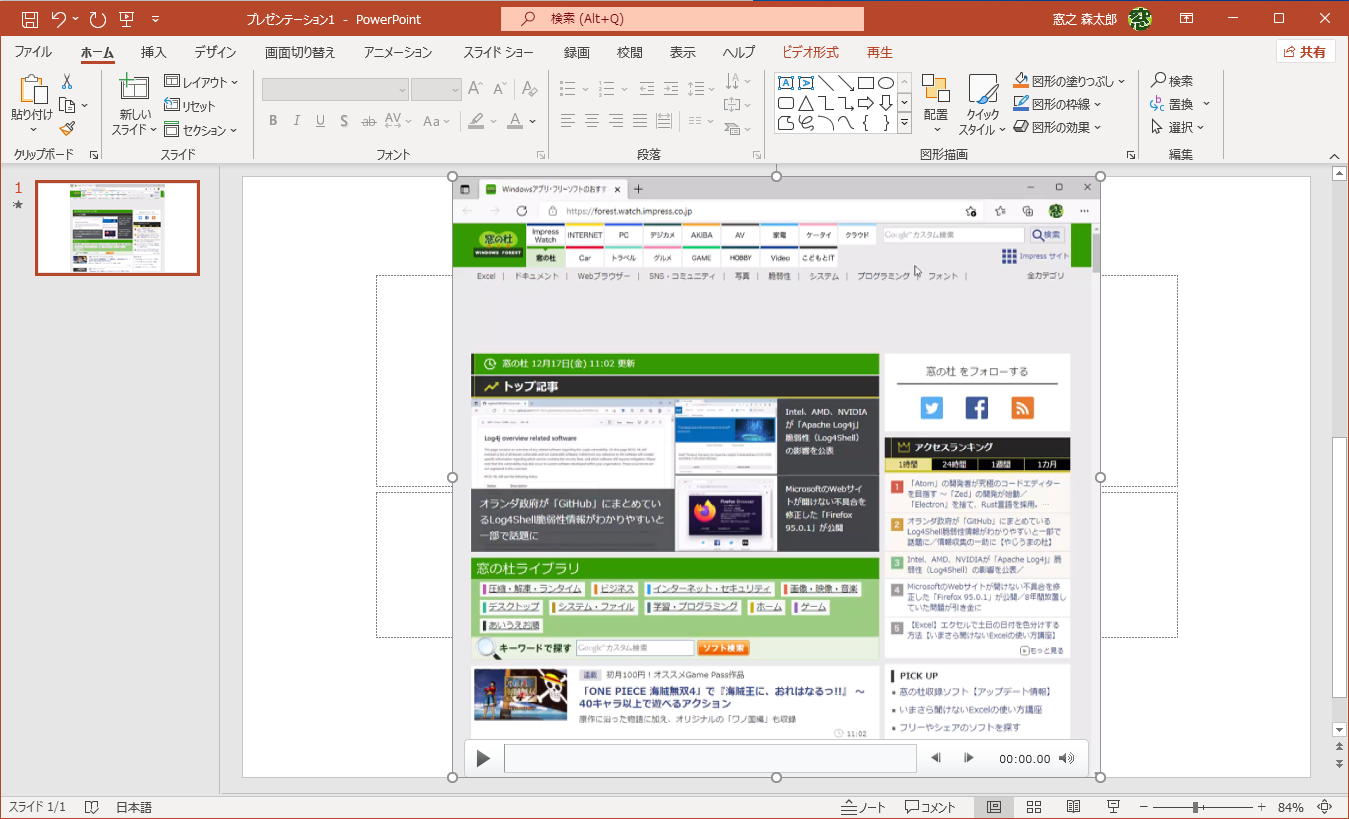1349x819 pixels.
Task: Undo the last action in the title bar
Action: pyautogui.click(x=59, y=19)
